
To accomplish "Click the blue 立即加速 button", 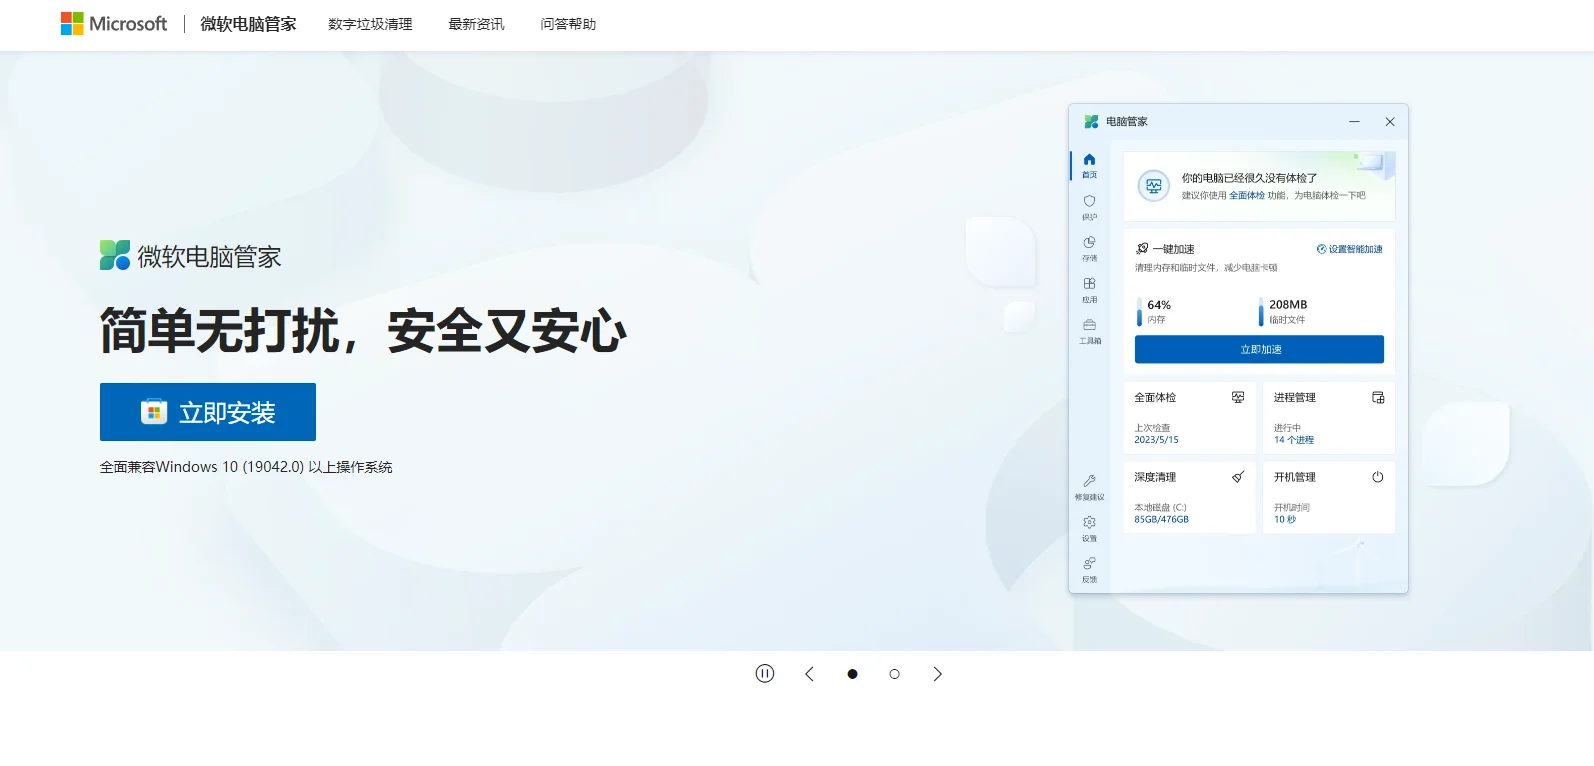I will [x=1259, y=349].
